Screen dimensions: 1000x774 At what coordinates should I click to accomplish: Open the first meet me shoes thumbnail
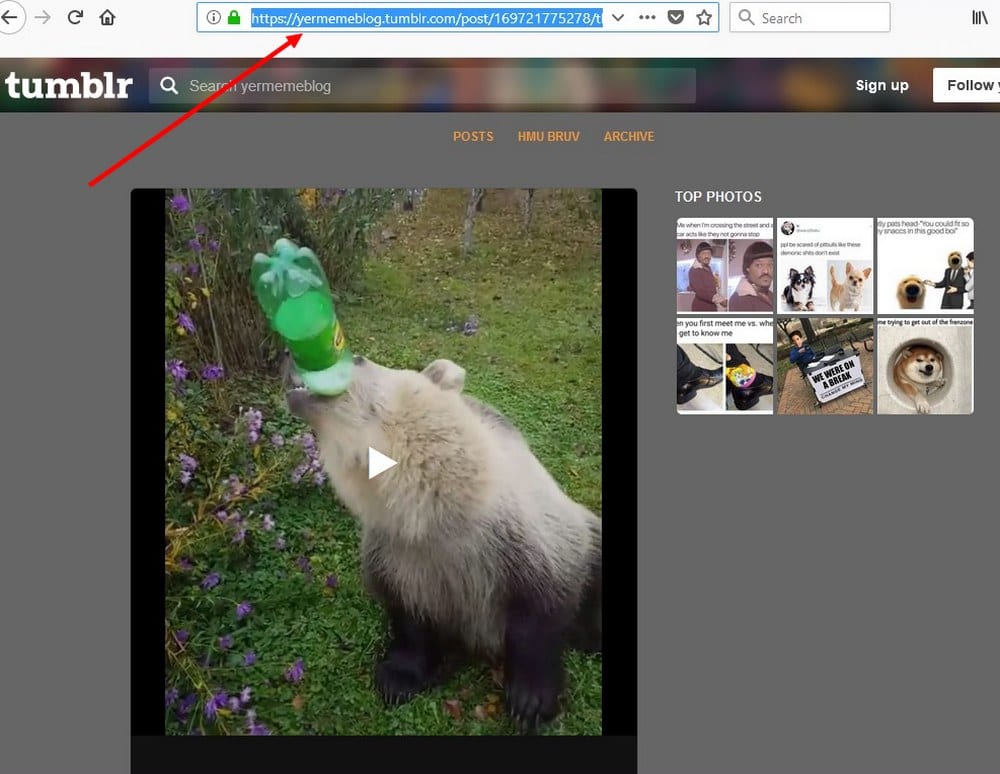(725, 366)
